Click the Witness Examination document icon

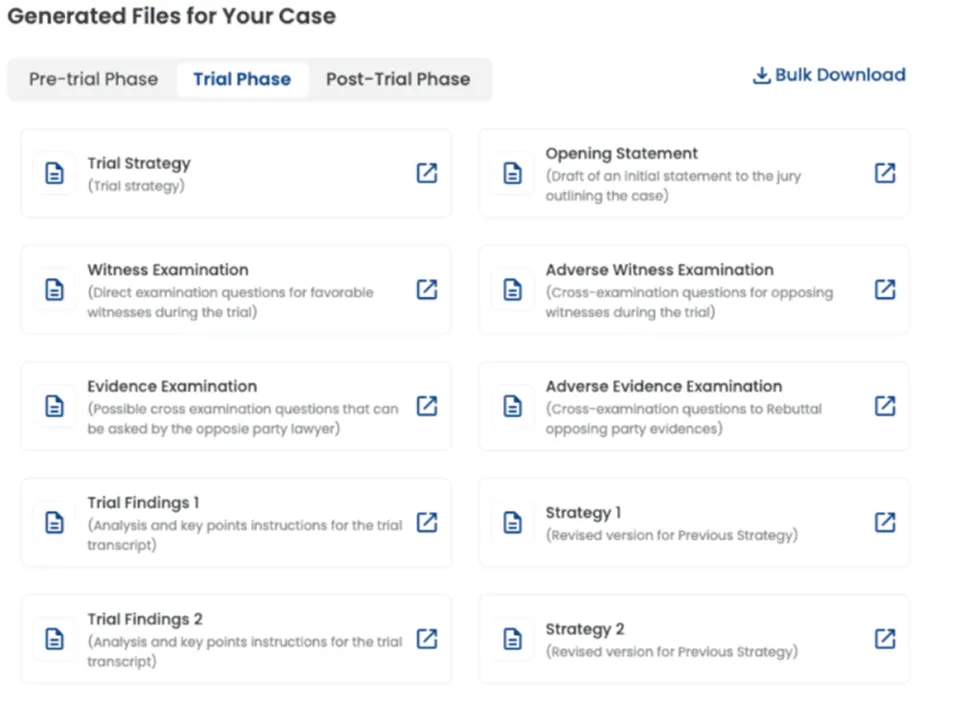(55, 289)
